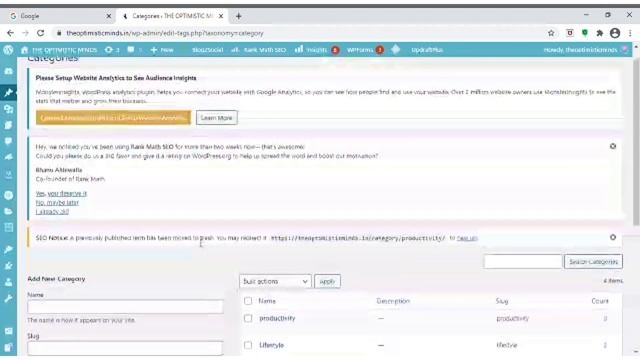Open the Chrome profile avatar icon
The image size is (640, 360).
click(x=615, y=33)
